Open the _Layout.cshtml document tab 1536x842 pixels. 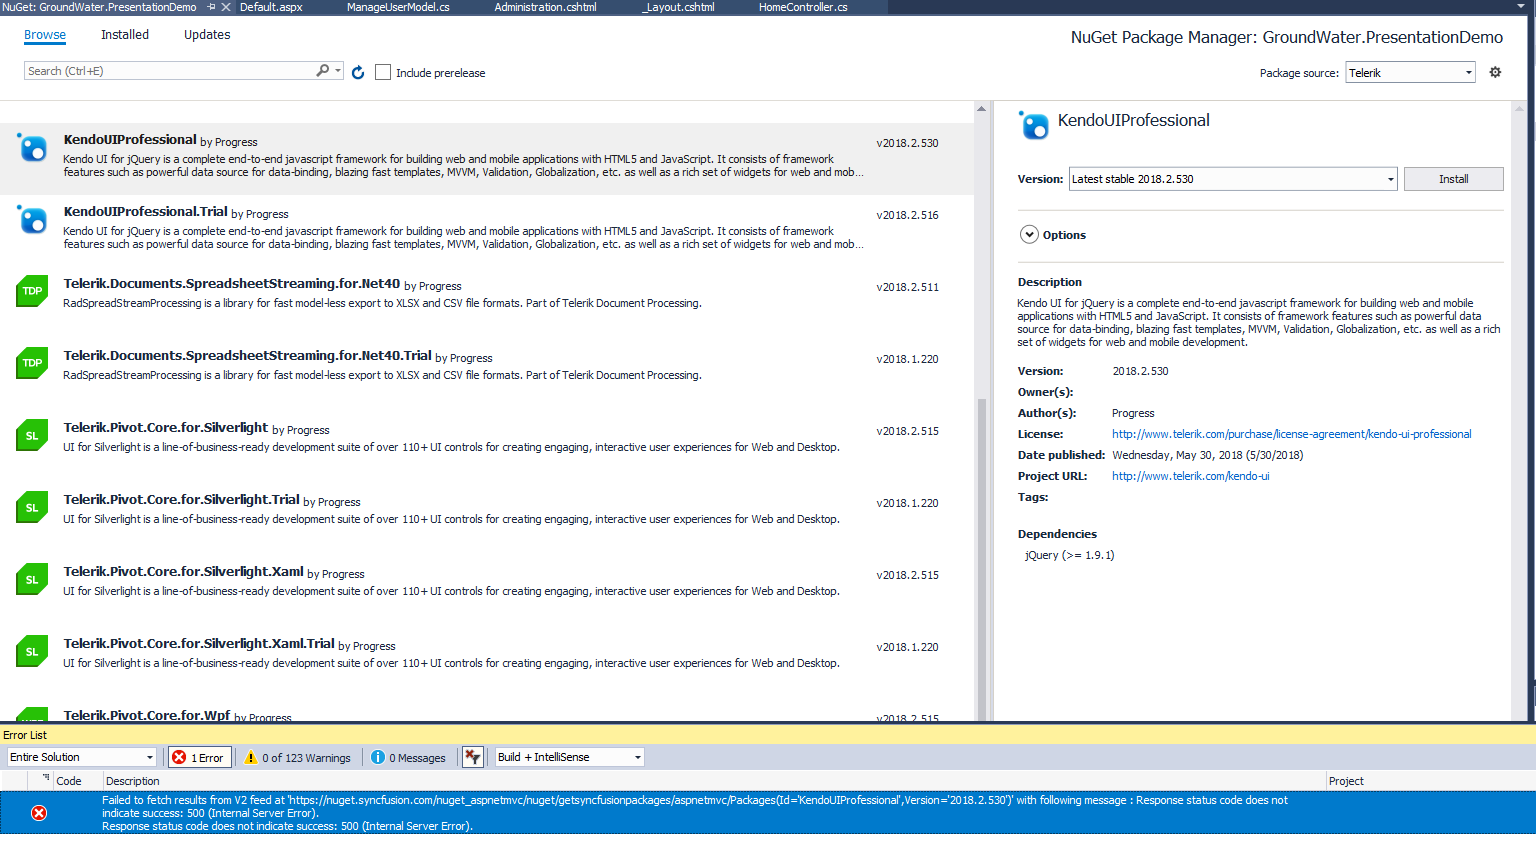coord(679,7)
